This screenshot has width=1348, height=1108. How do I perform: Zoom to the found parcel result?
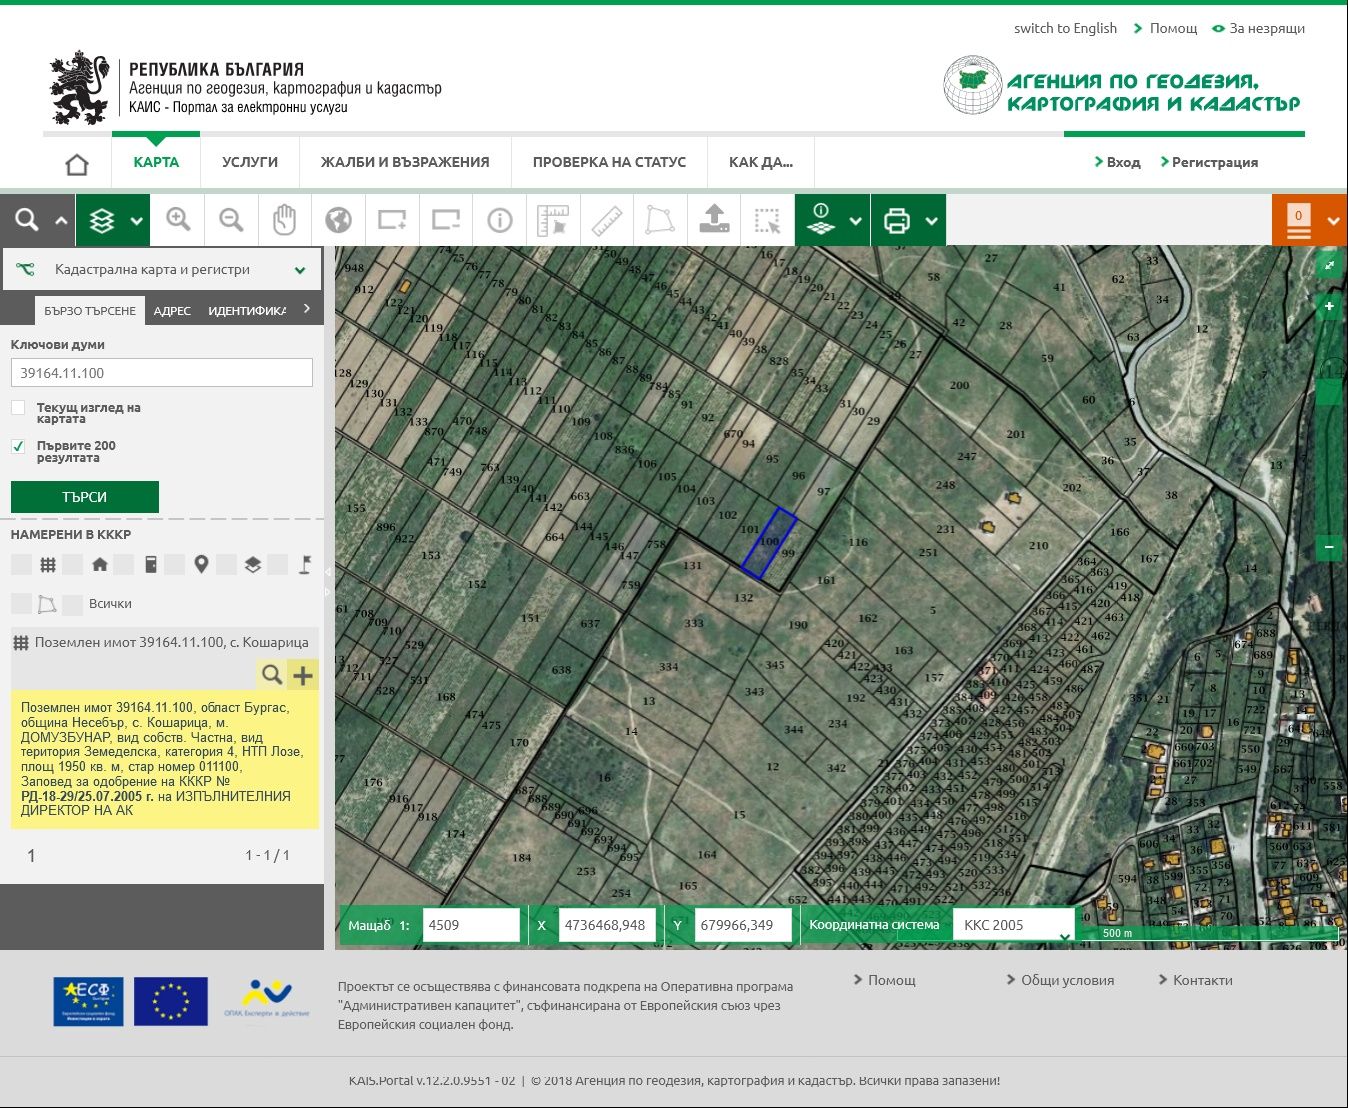[x=271, y=675]
